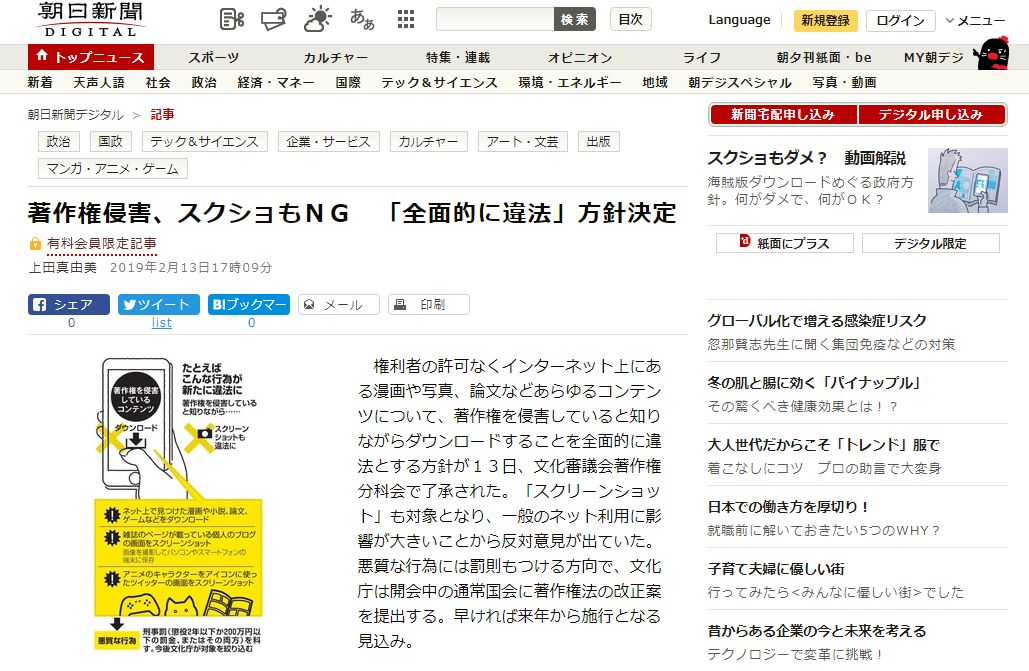
Task: Select the トップニュース tab
Action: point(91,57)
